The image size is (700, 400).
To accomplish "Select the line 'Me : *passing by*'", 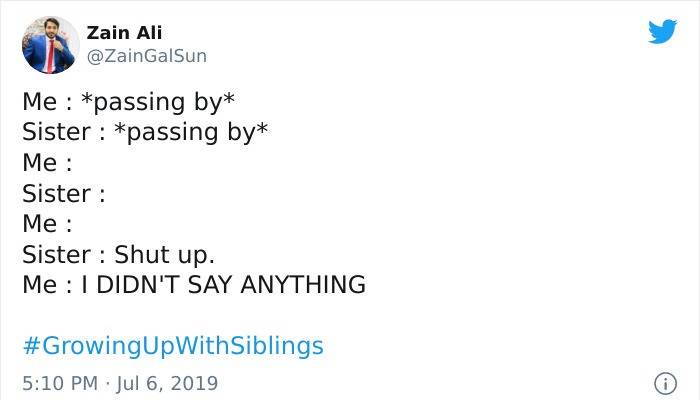I will [129, 102].
